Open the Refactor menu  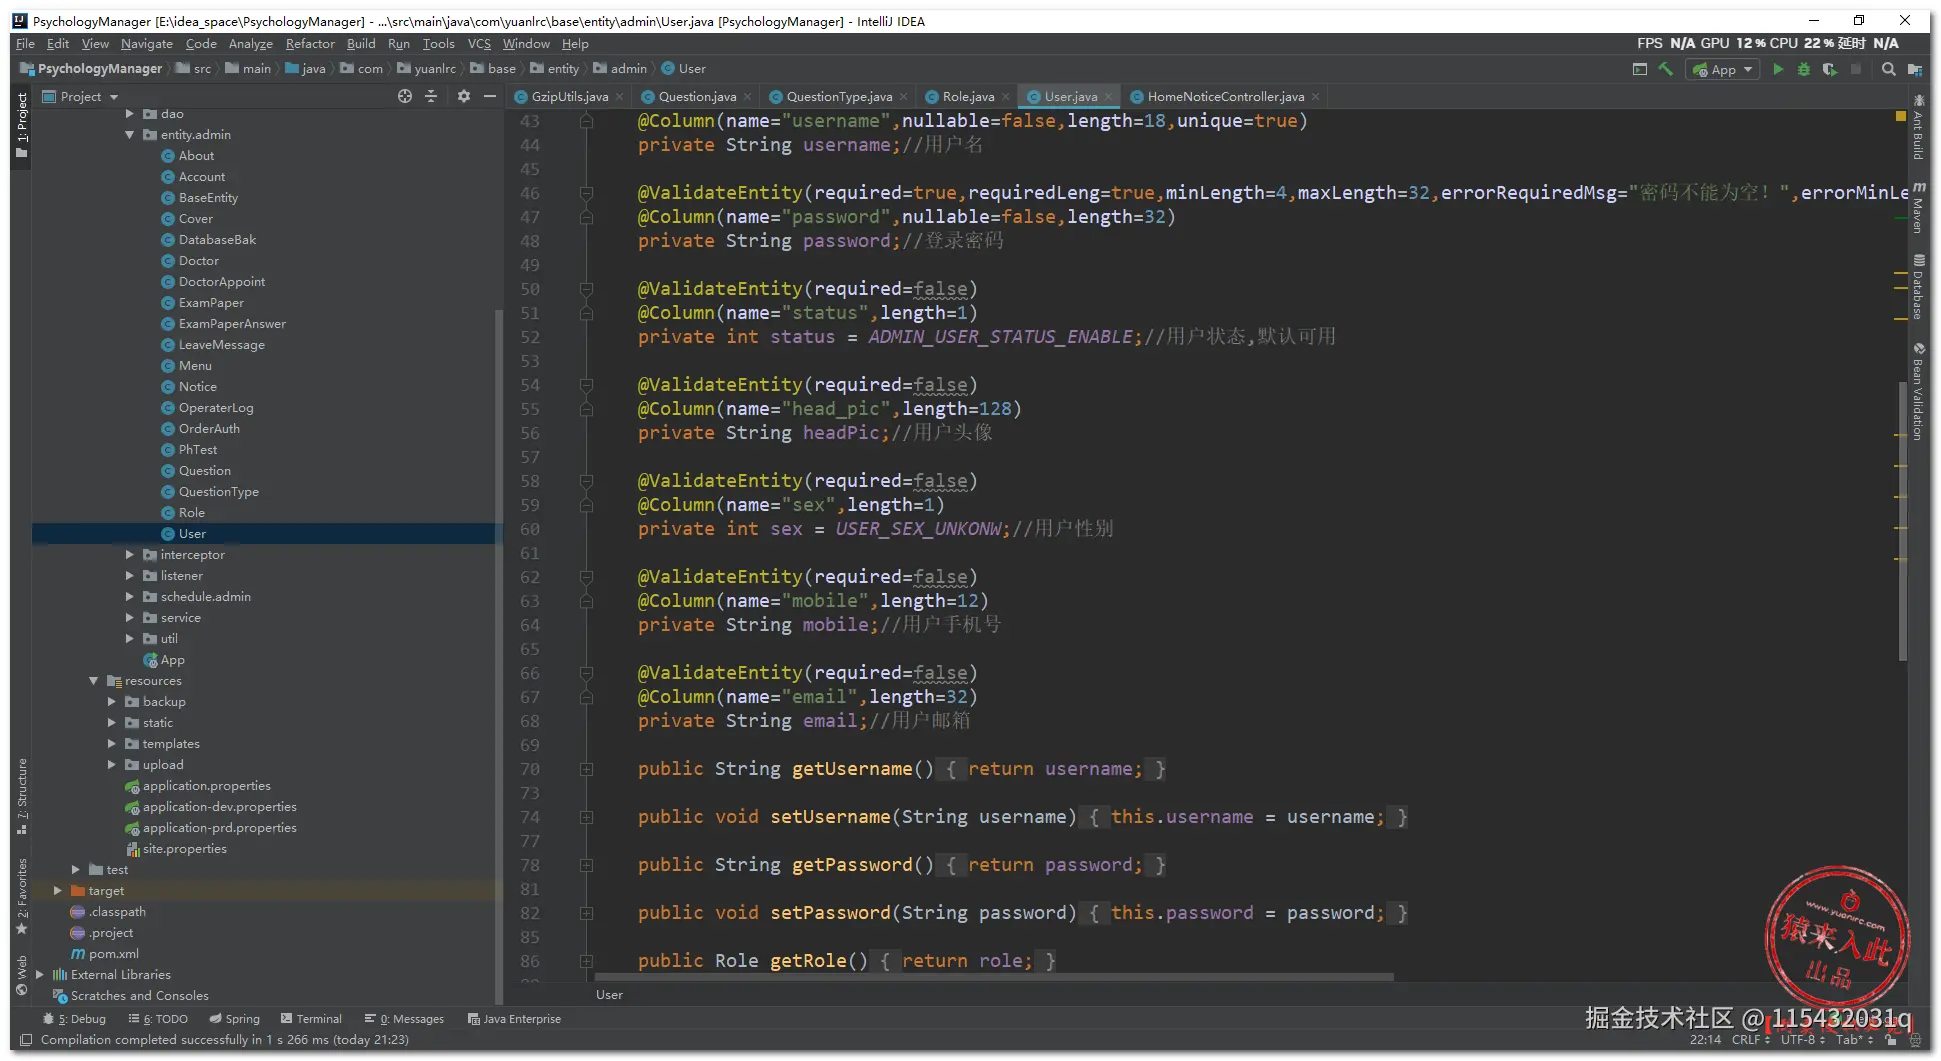(x=309, y=43)
